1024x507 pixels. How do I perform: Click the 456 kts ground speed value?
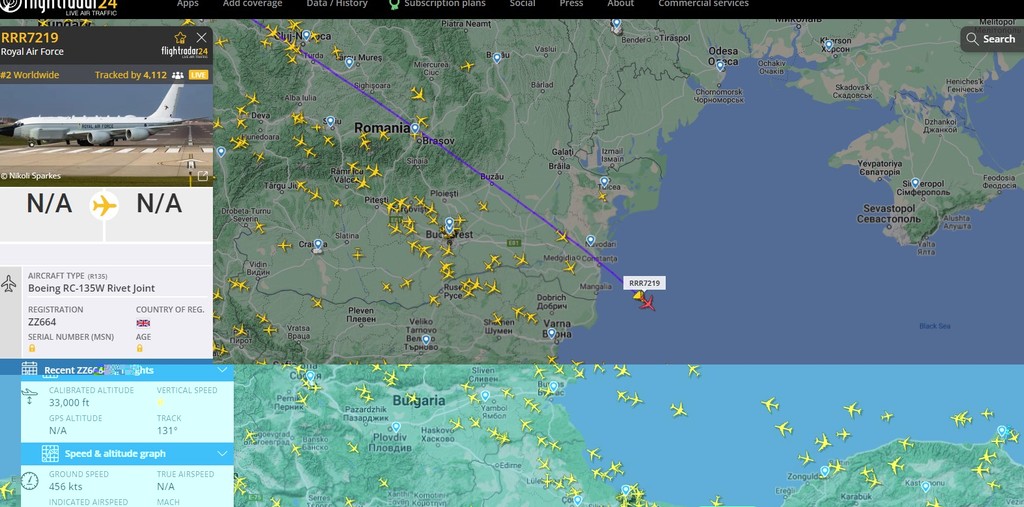point(66,486)
